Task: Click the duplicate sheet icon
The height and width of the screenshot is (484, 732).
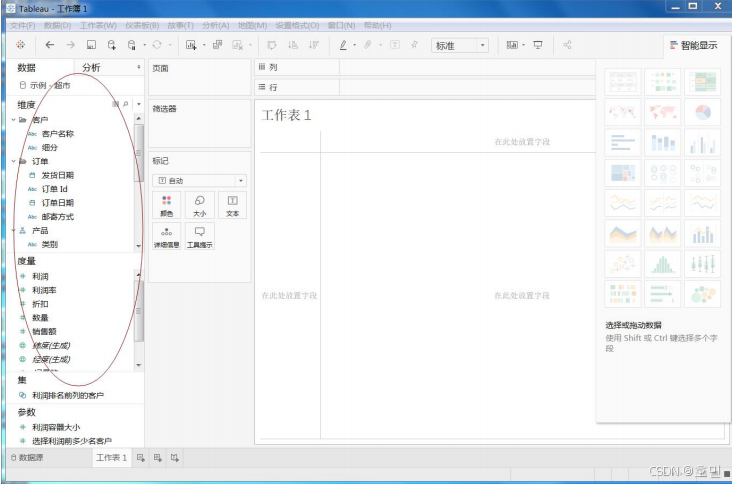Action: point(218,45)
